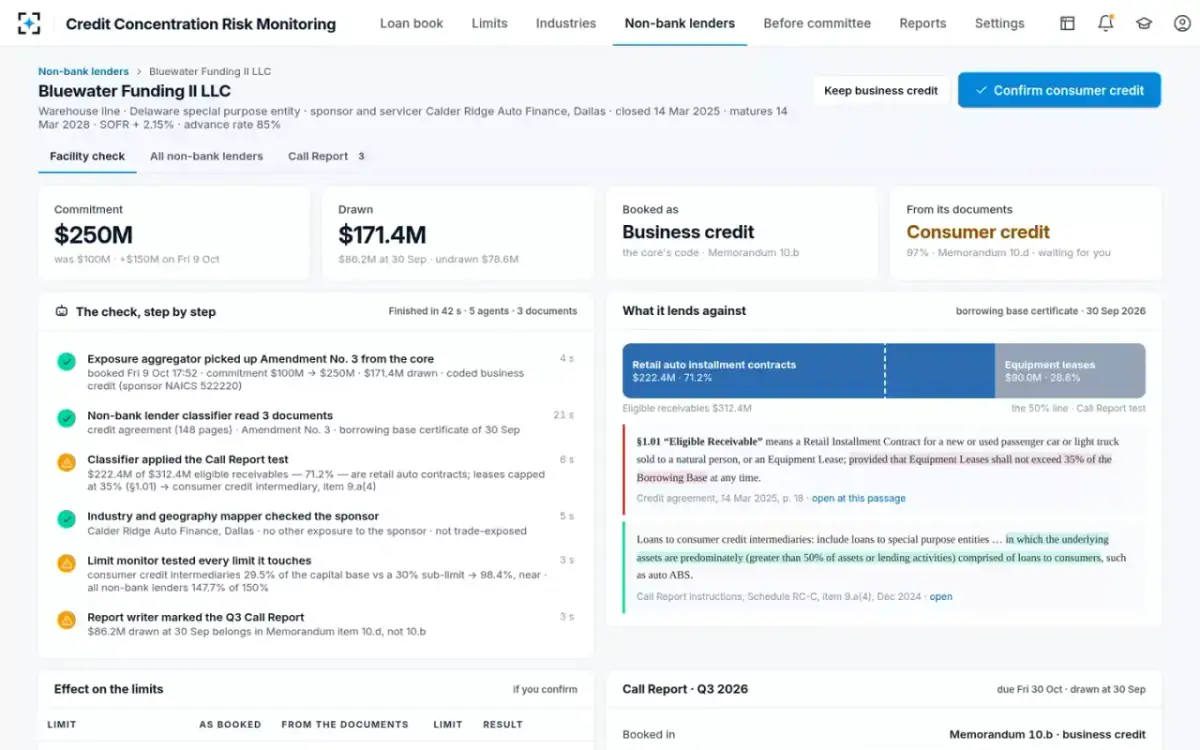Click the green check icon for Non-bank lender classifier step
The width and height of the screenshot is (1200, 750).
click(x=66, y=418)
